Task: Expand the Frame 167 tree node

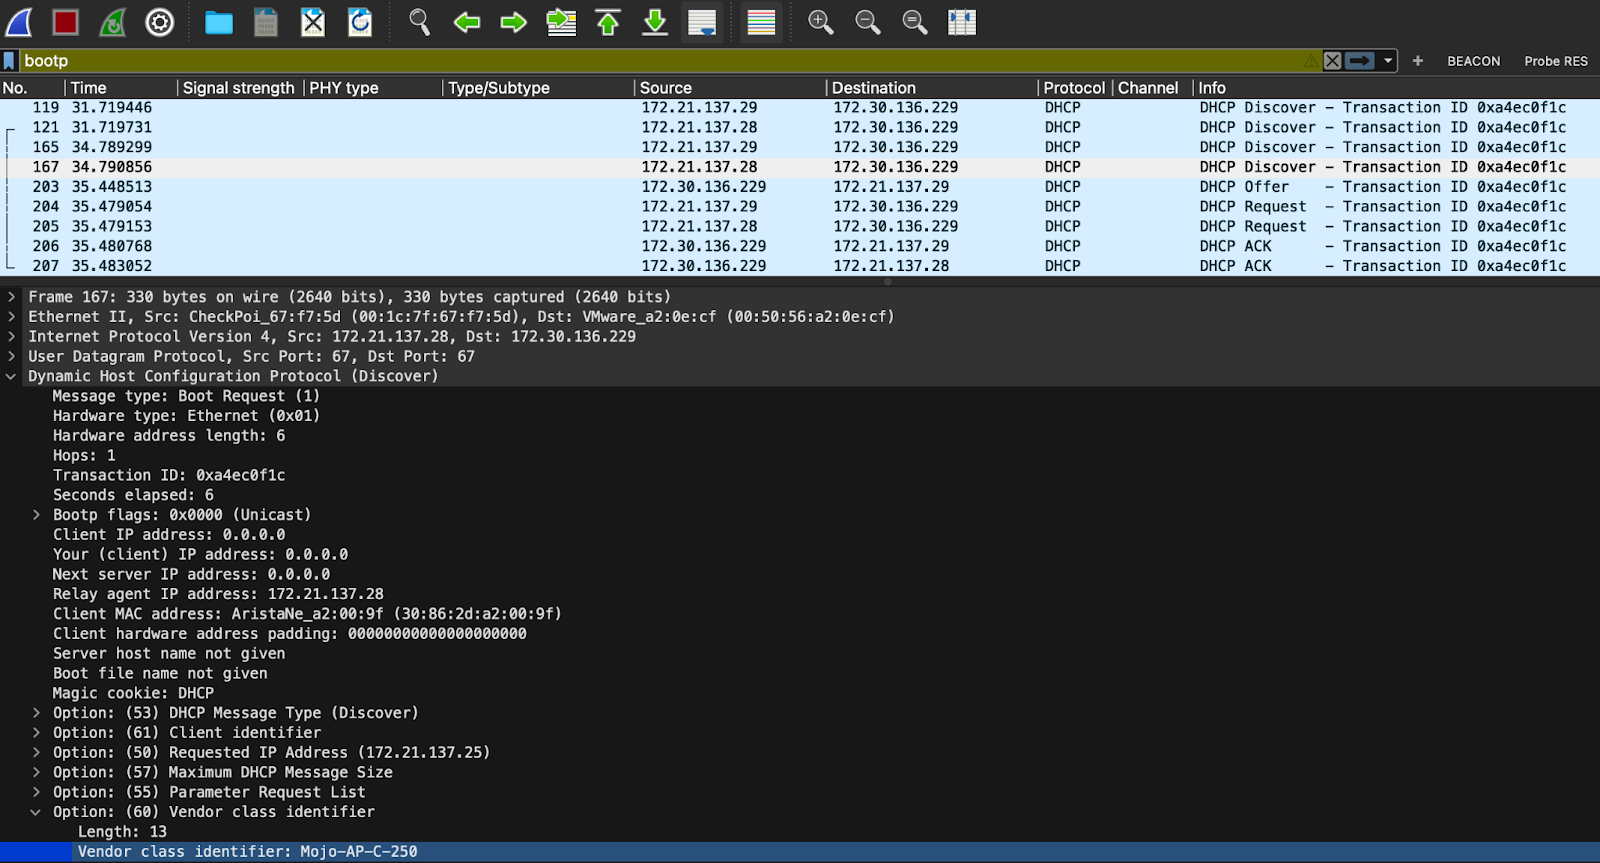Action: click(11, 297)
